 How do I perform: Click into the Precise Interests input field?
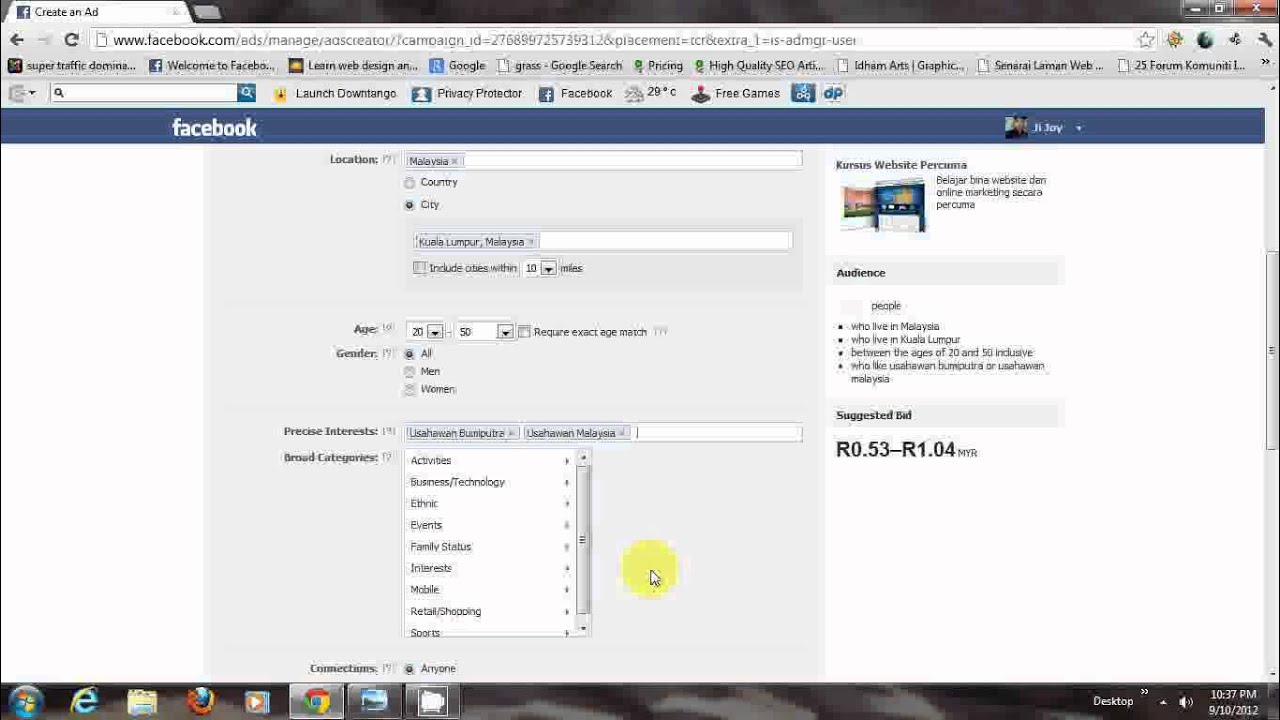(718, 433)
